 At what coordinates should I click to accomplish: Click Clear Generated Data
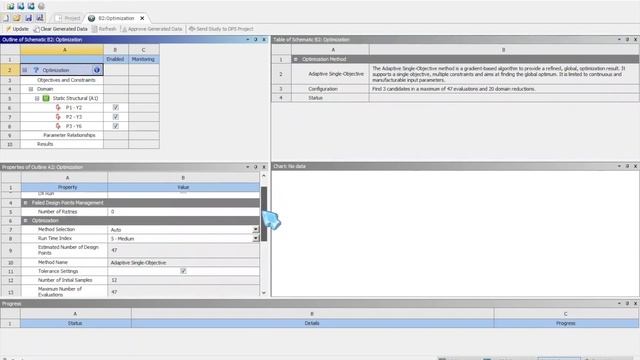60,29
